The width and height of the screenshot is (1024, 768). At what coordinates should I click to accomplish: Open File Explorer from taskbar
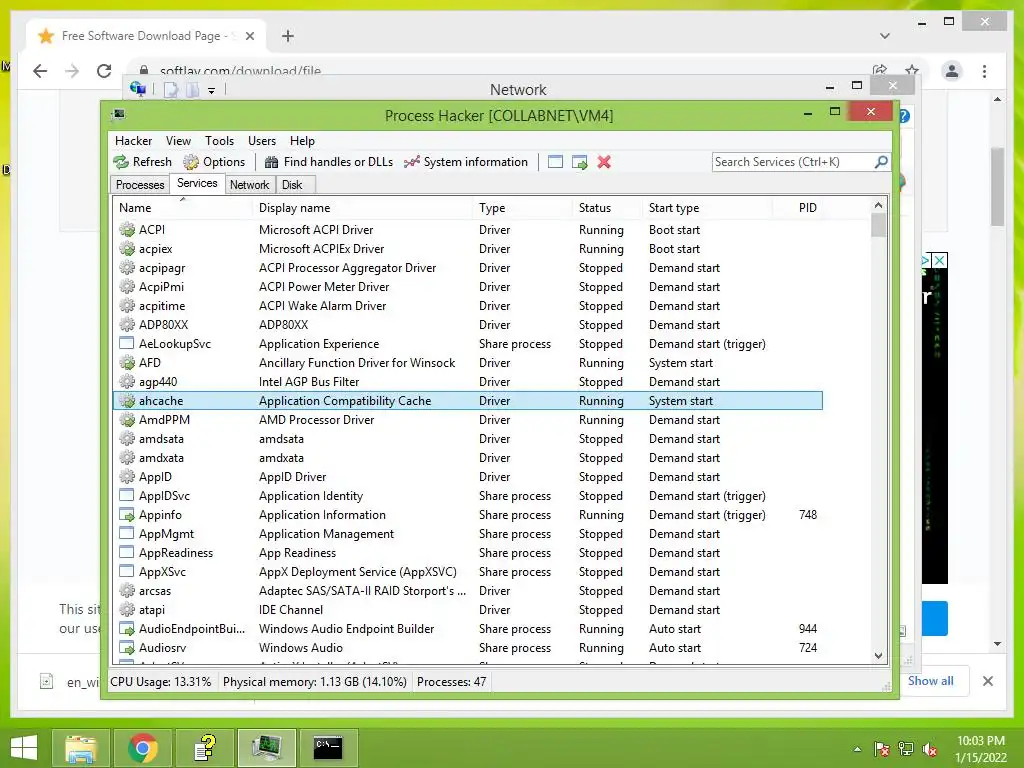coord(80,748)
